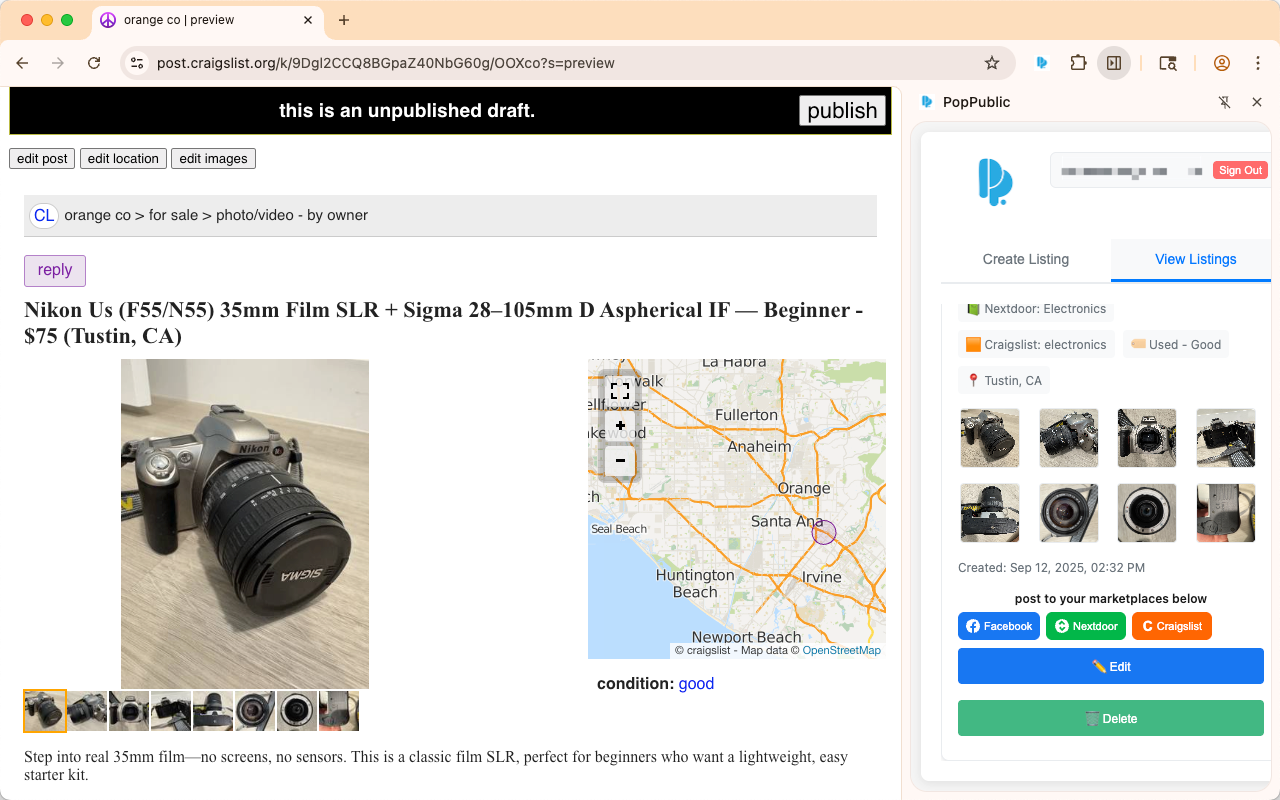Open the 'good' condition link
The image size is (1280, 800).
[x=696, y=684]
